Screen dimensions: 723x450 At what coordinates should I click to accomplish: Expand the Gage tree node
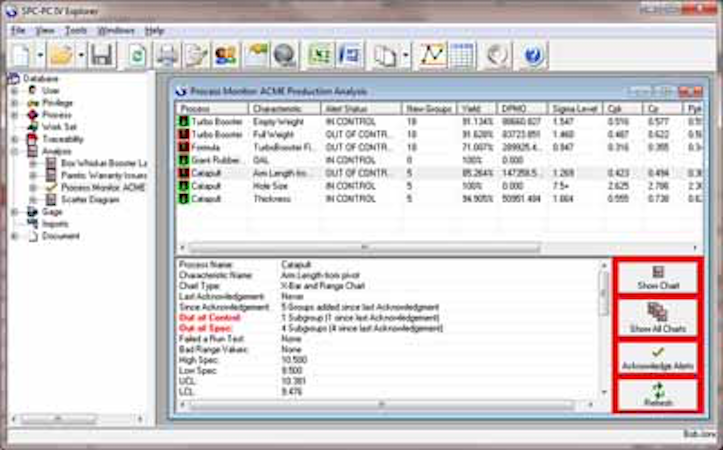(x=14, y=212)
